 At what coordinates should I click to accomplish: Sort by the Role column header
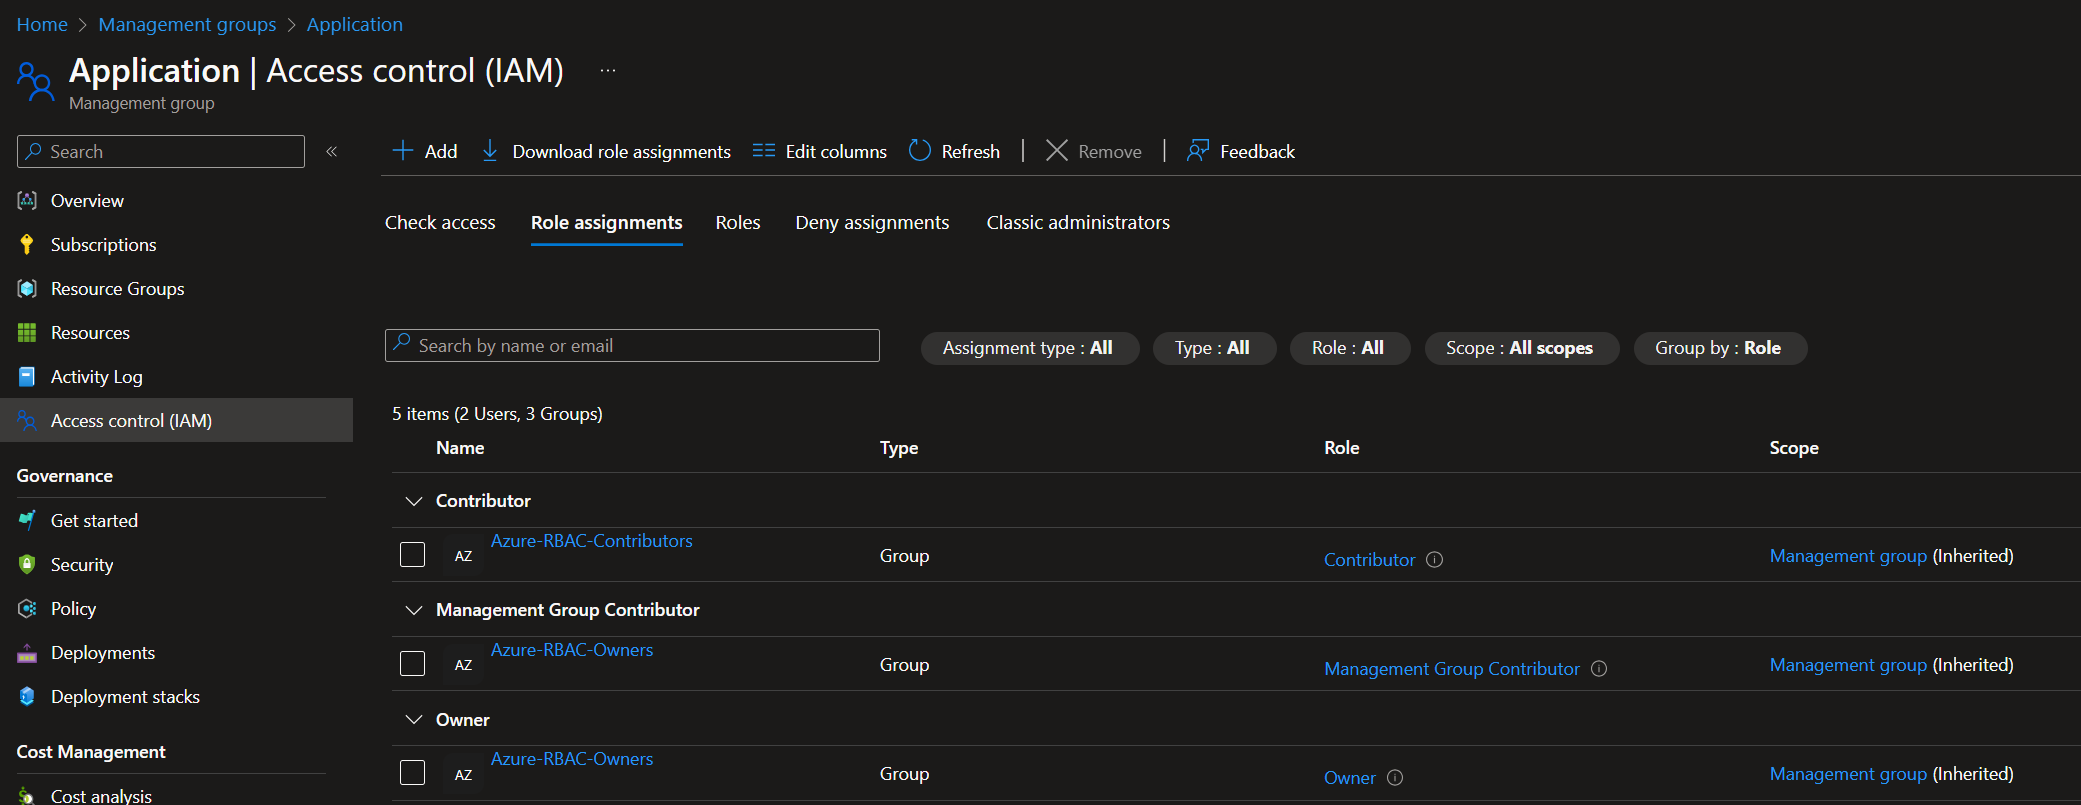coord(1342,448)
